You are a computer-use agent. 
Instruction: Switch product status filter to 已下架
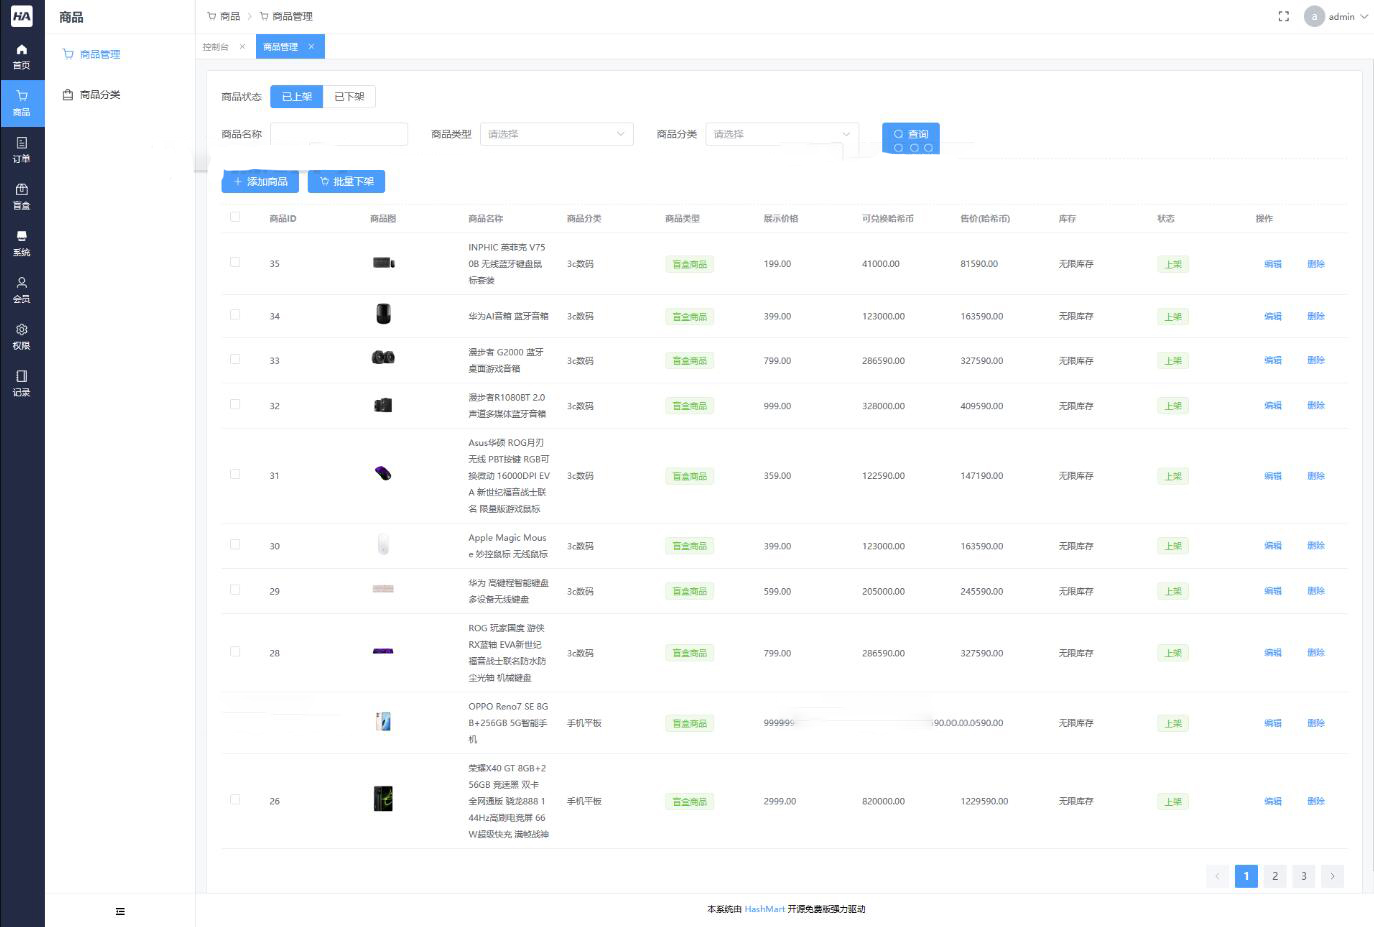point(349,97)
